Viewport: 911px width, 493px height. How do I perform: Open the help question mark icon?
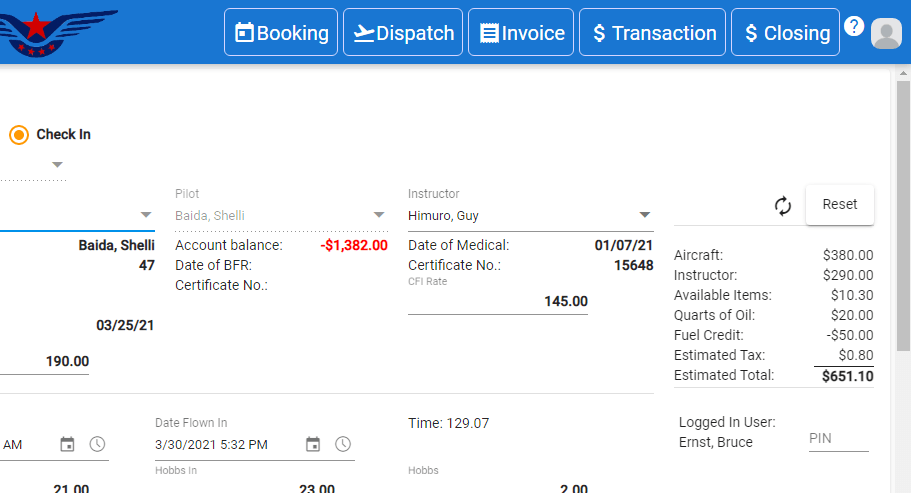pos(853,26)
